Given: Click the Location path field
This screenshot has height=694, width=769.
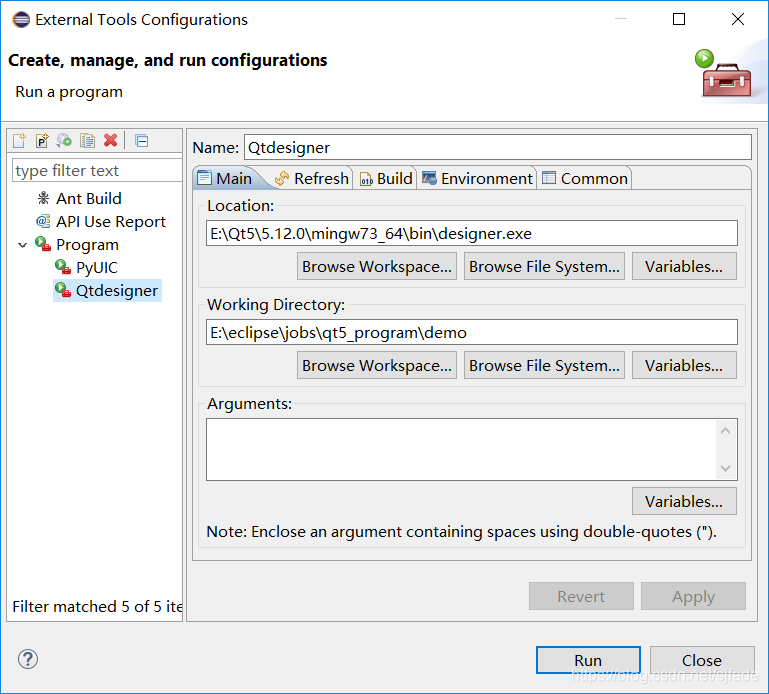Looking at the screenshot, I should coord(472,233).
